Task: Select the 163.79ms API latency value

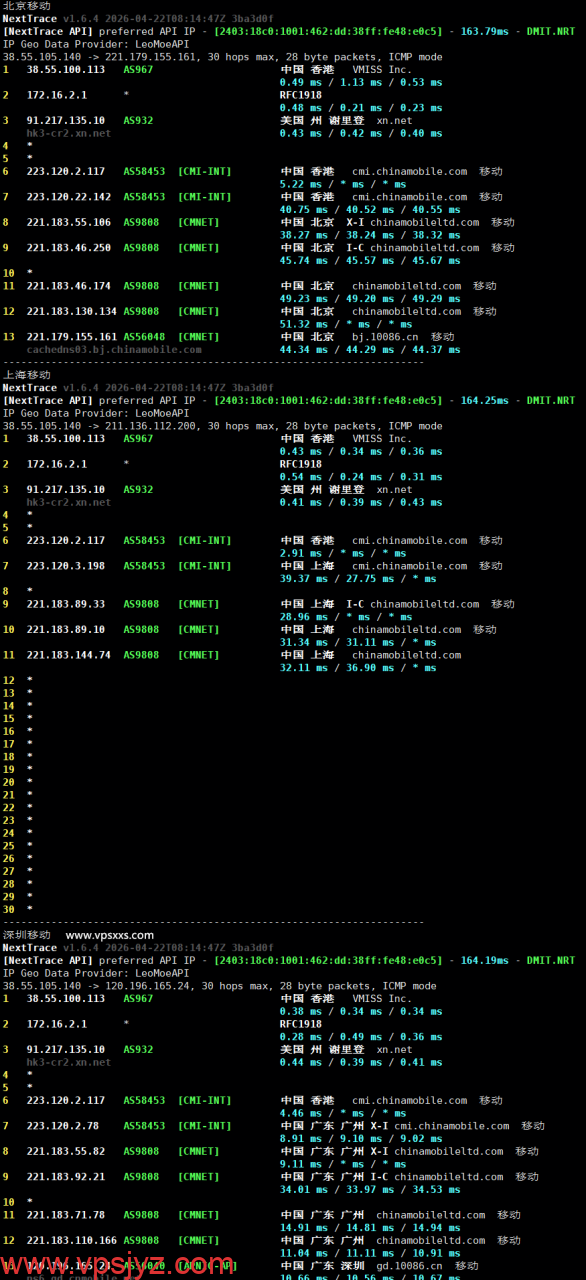Action: point(484,32)
